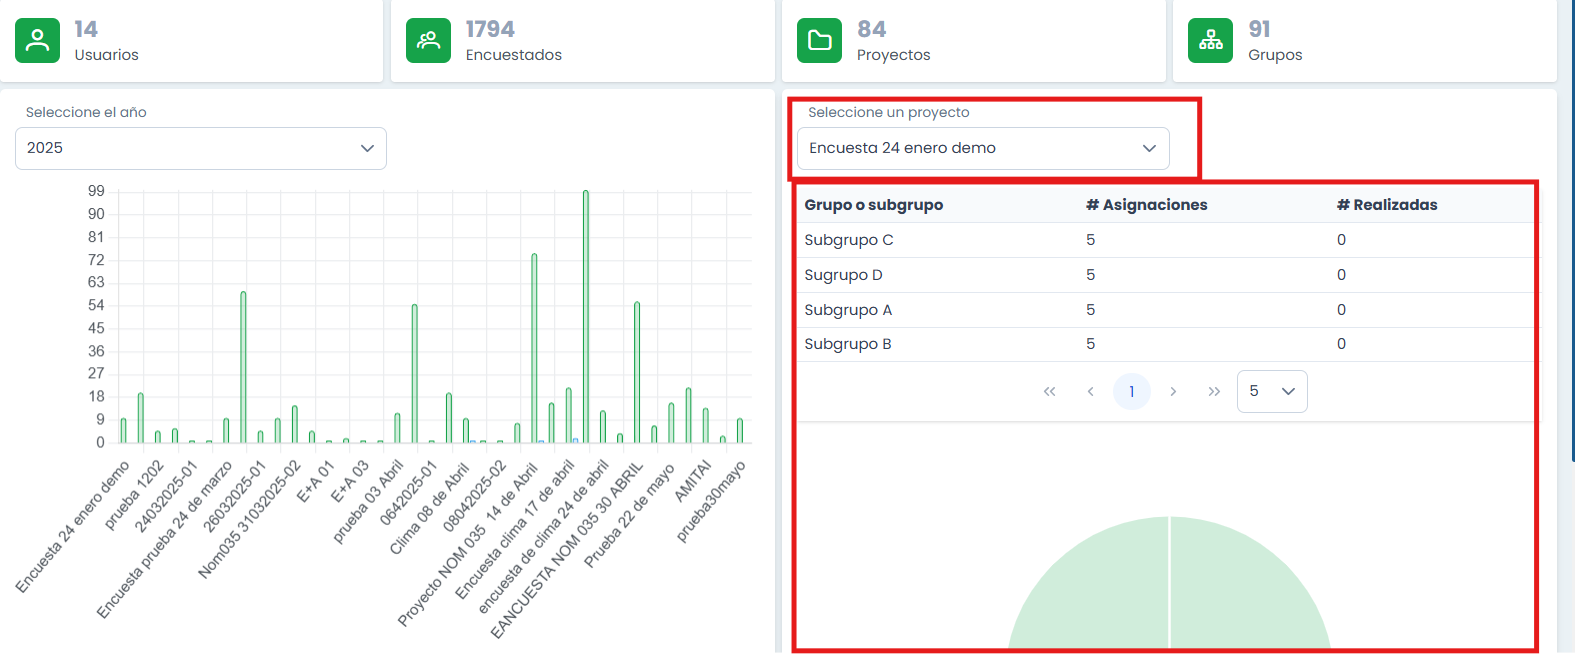The height and width of the screenshot is (654, 1575).
Task: Expand the rows per page dropdown
Action: point(1271,392)
